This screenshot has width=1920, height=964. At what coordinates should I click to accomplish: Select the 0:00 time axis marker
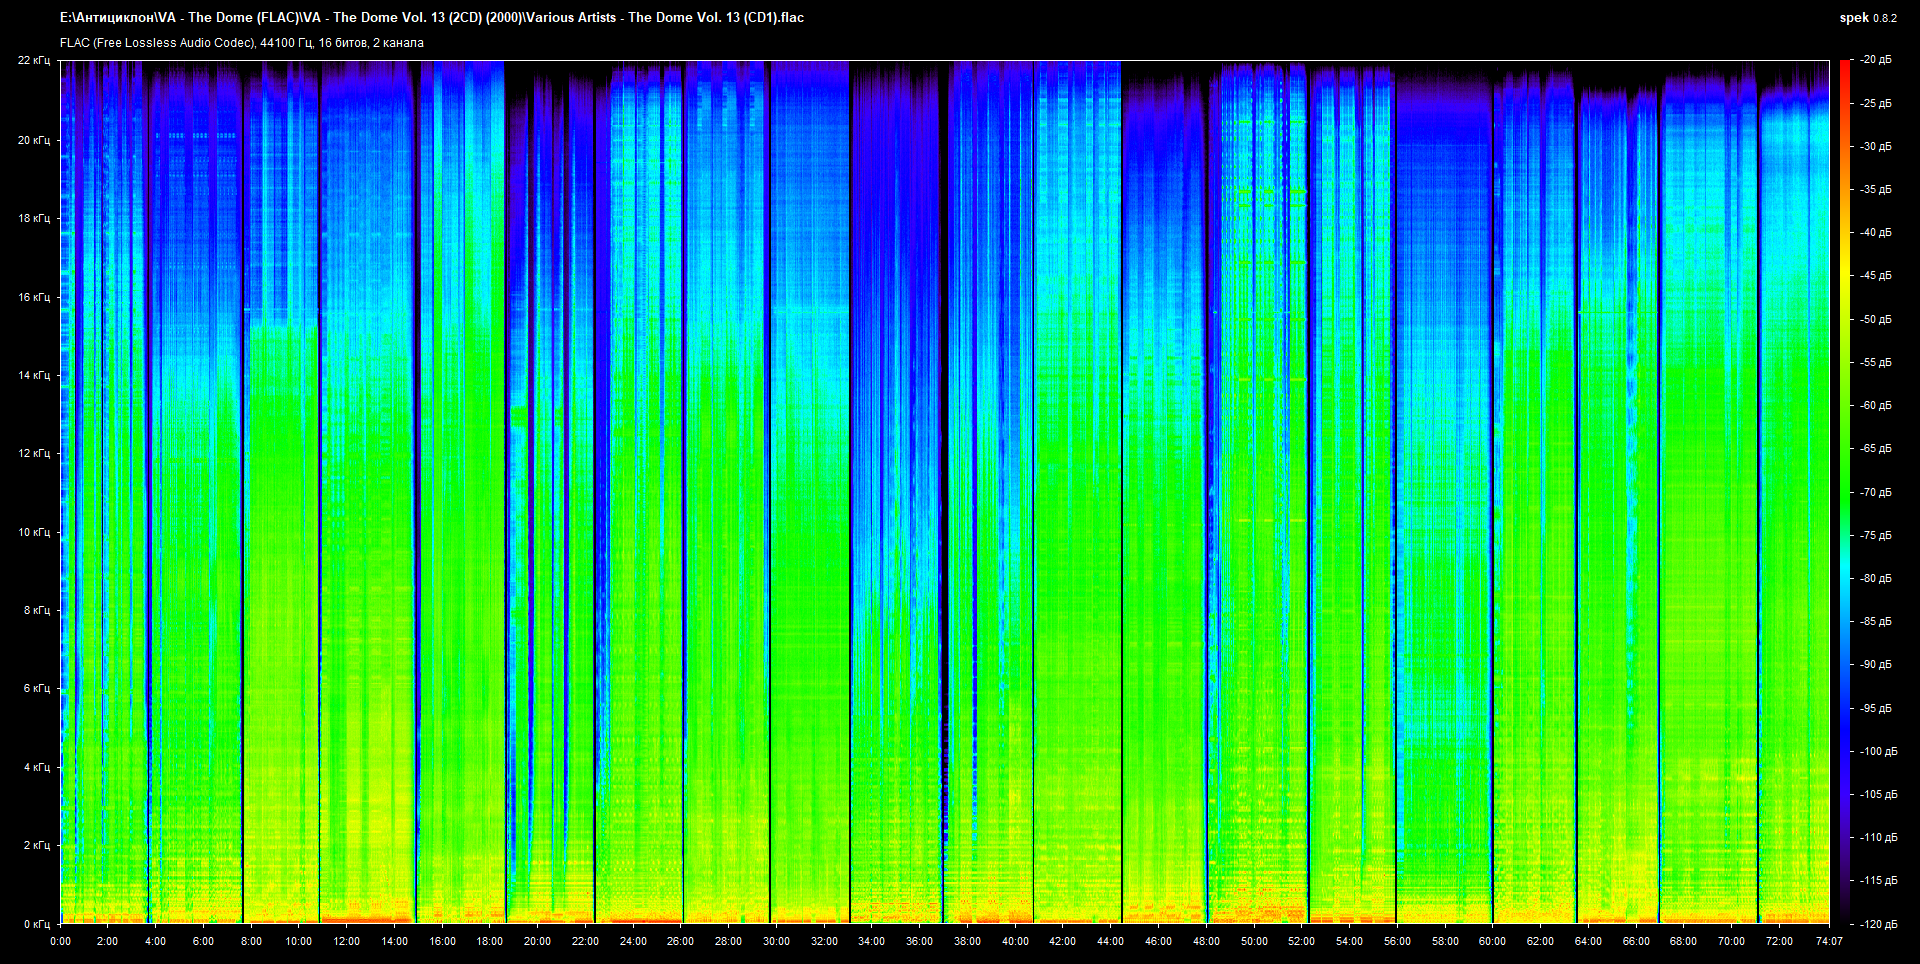60,941
